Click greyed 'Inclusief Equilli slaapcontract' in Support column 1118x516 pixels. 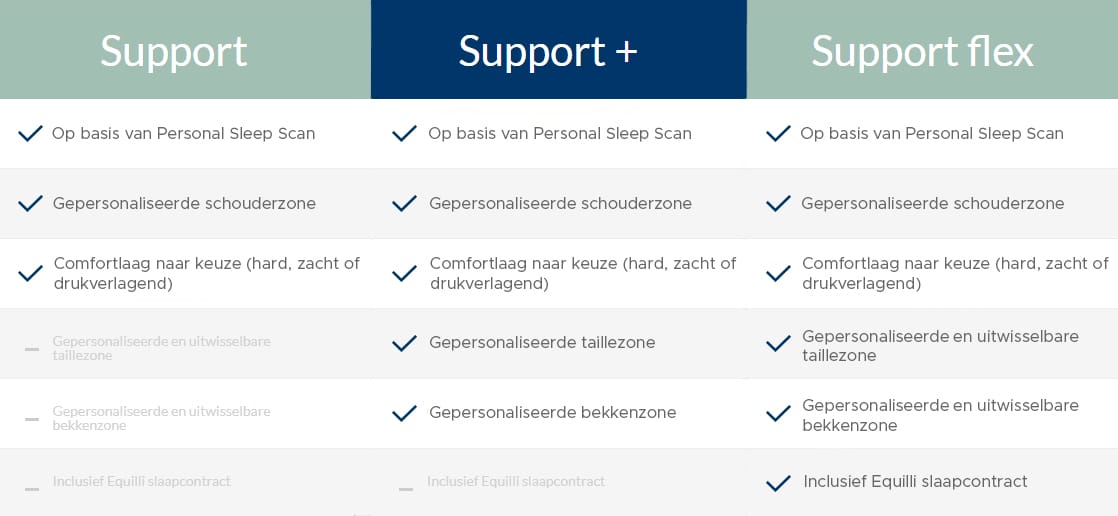[141, 482]
